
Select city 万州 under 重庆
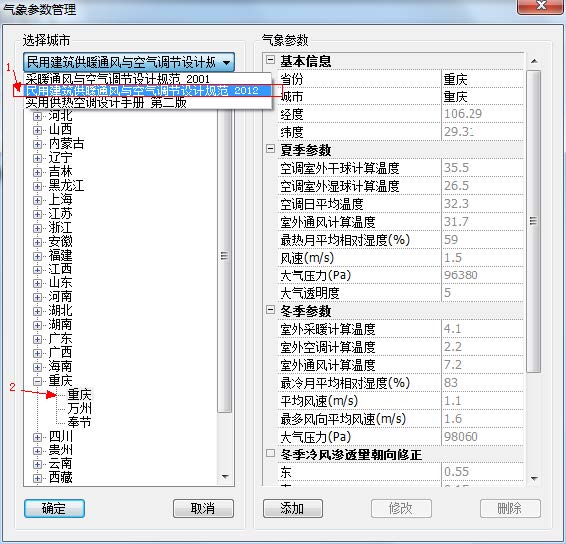79,408
